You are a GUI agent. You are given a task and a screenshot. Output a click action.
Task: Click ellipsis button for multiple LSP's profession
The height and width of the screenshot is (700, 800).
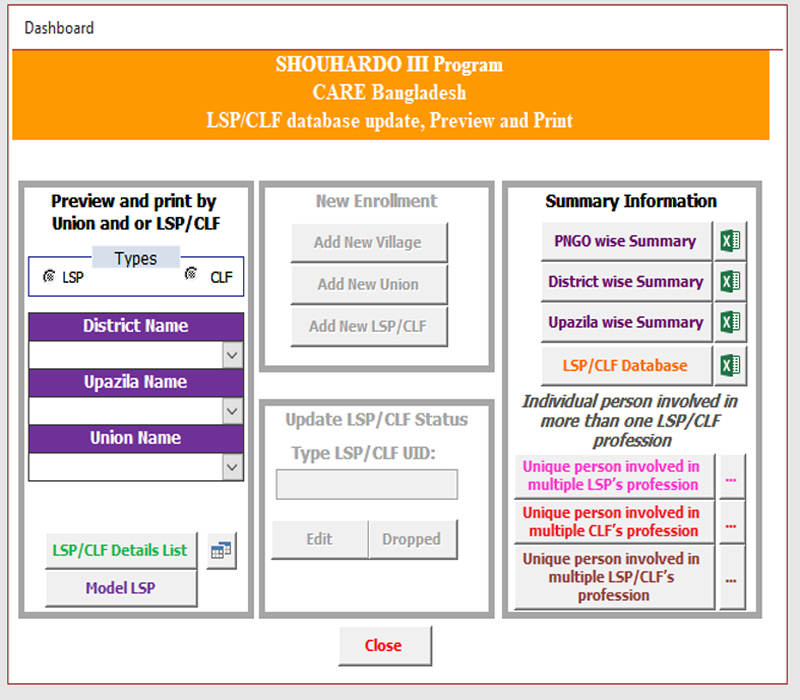pyautogui.click(x=732, y=477)
